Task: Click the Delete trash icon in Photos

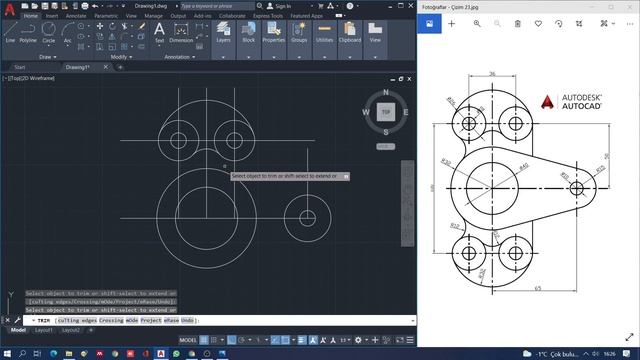Action: click(x=518, y=24)
